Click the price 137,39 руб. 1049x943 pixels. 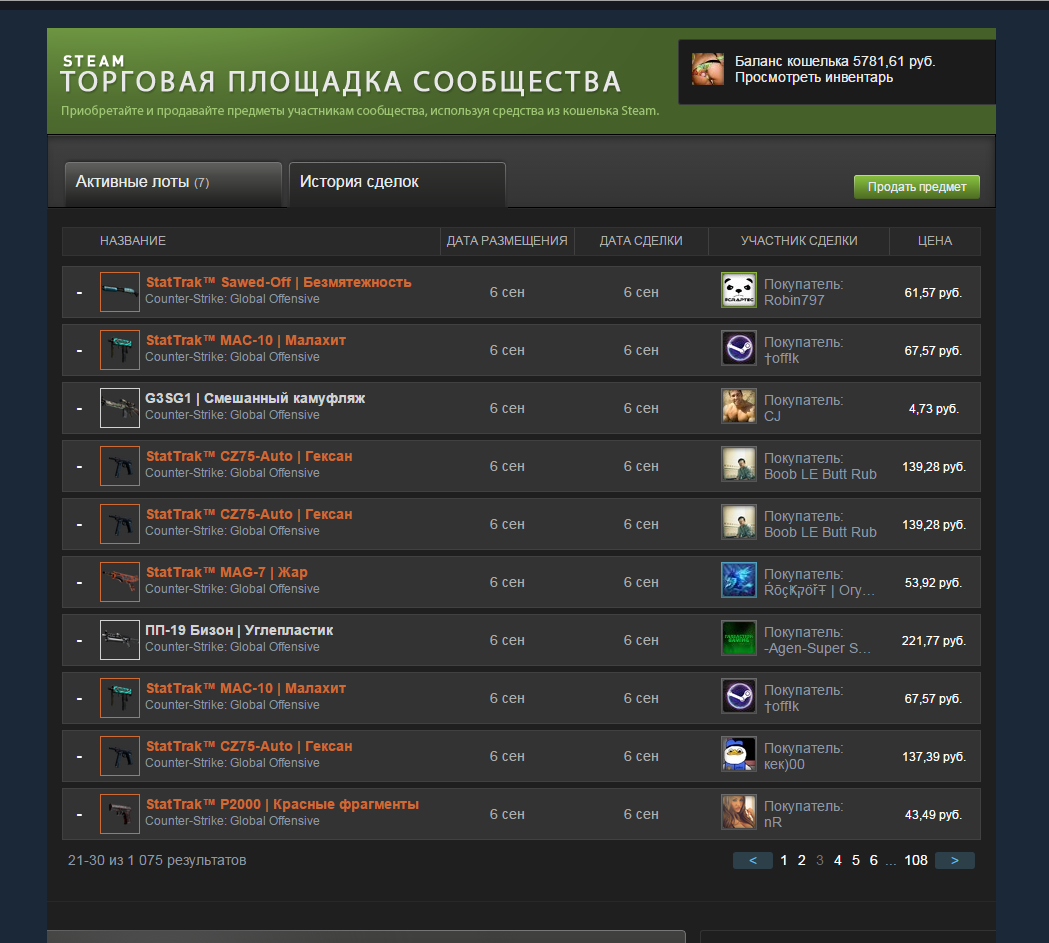tap(934, 756)
